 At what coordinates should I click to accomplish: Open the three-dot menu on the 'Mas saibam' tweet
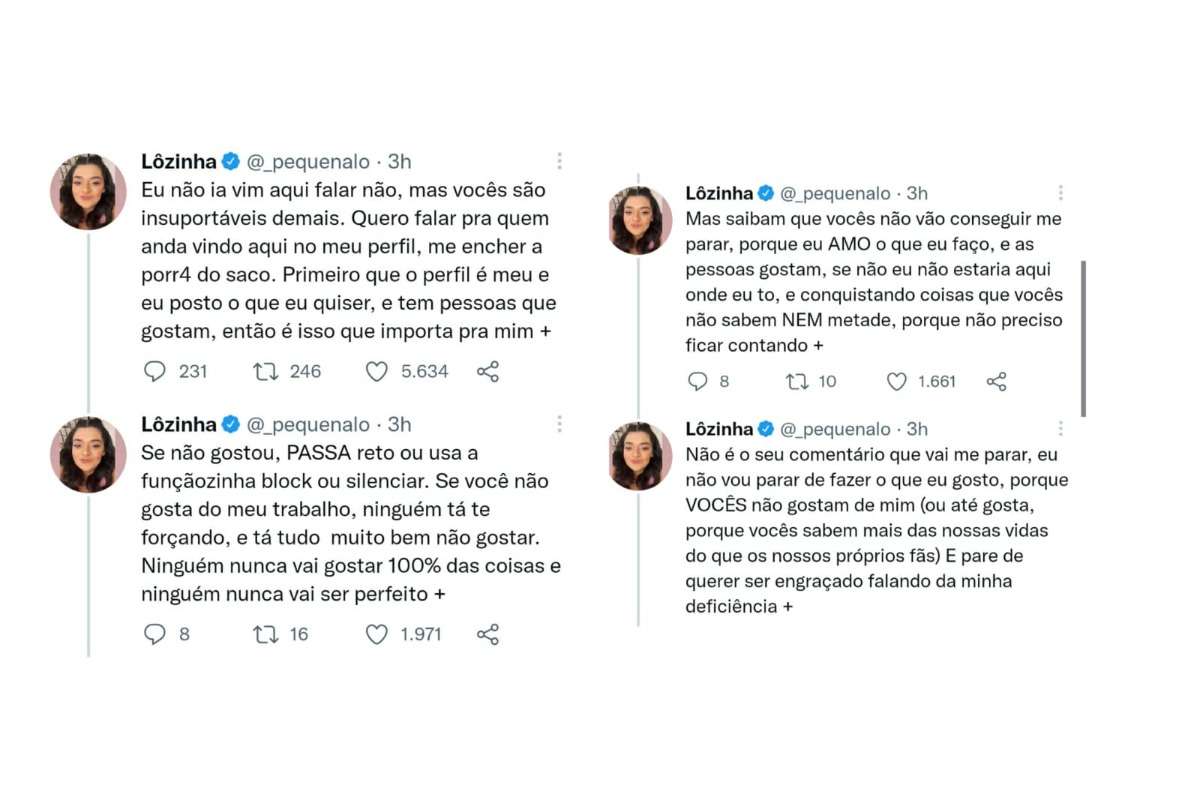click(x=1060, y=192)
